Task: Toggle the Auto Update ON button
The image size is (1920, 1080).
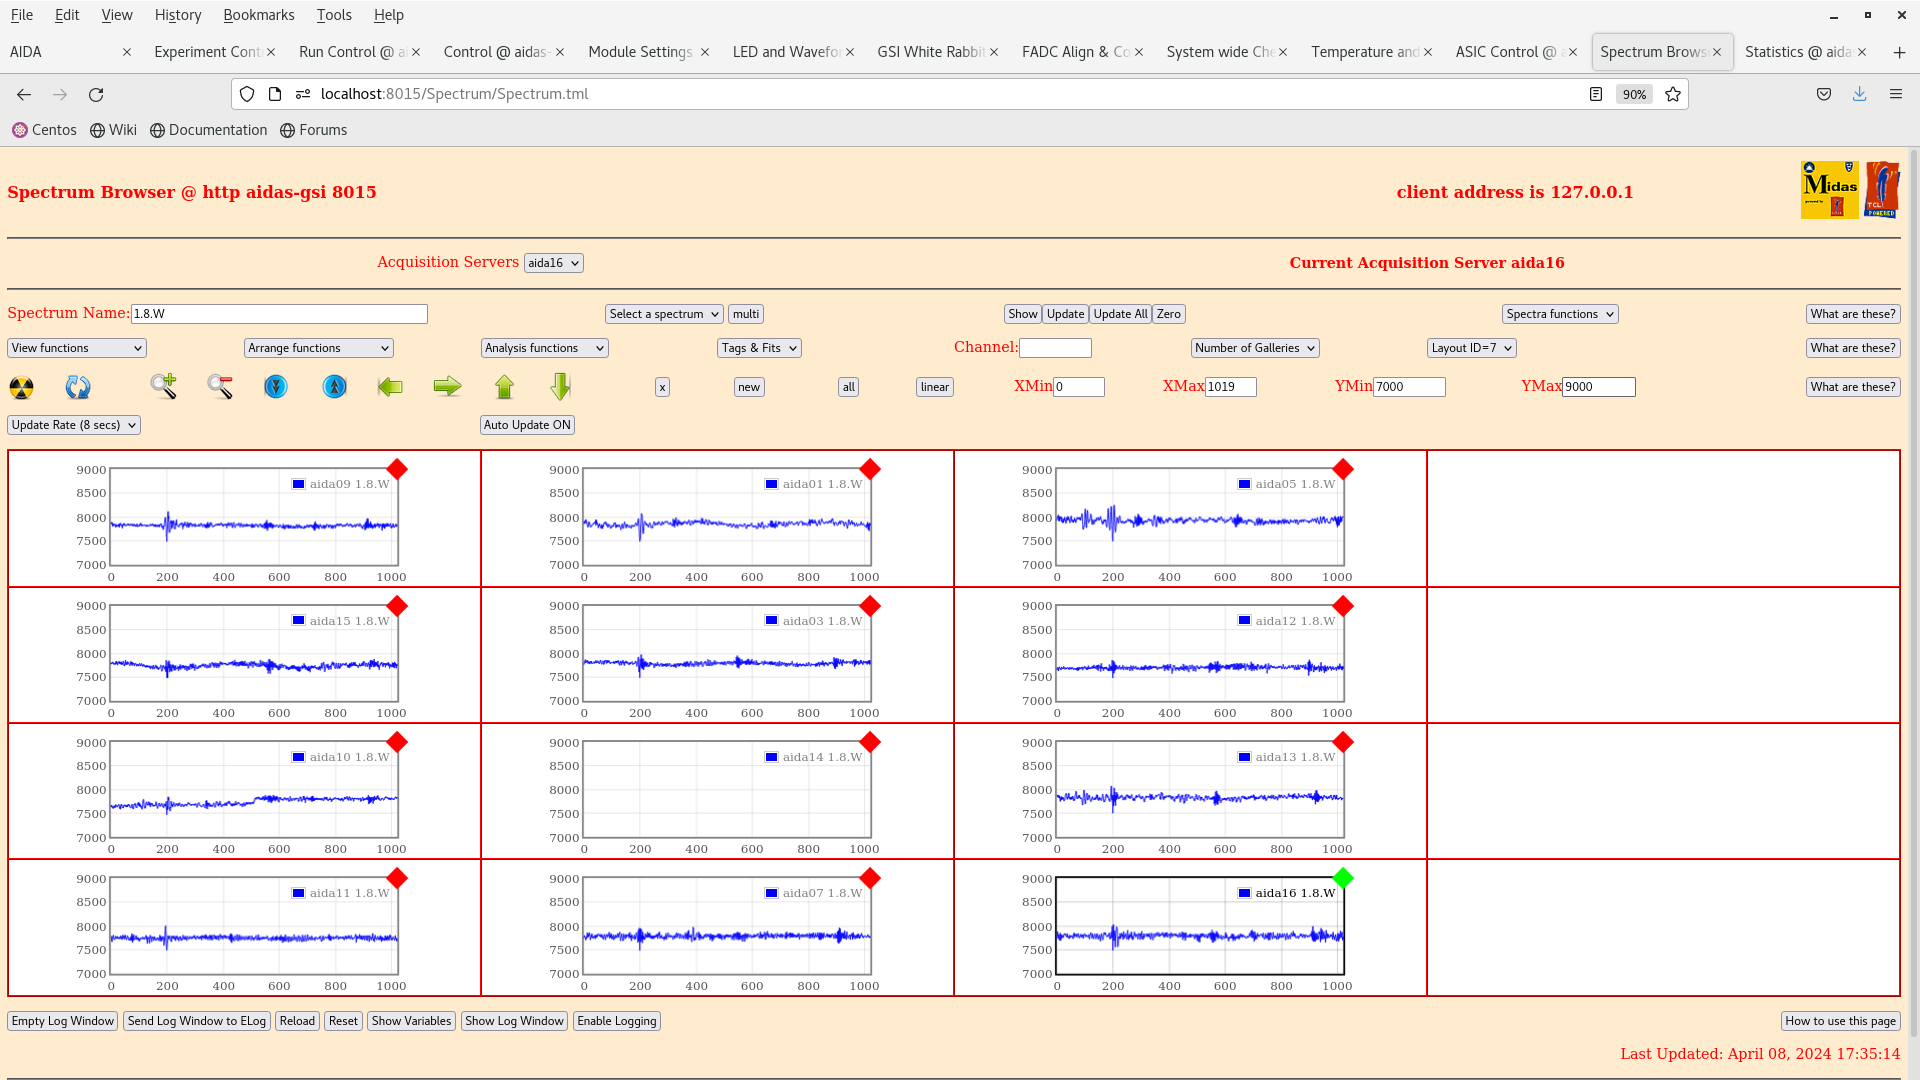Action: tap(527, 425)
